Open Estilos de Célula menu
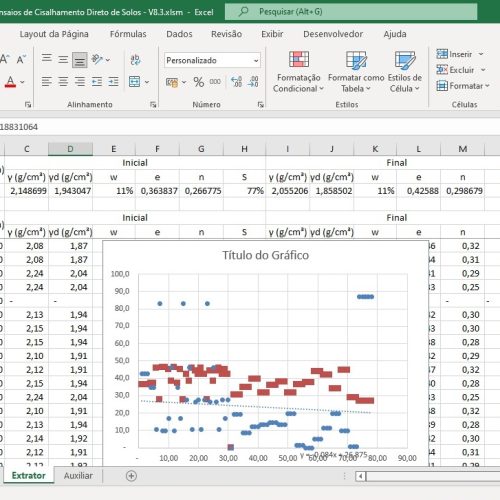The height and width of the screenshot is (500, 500). 405,72
